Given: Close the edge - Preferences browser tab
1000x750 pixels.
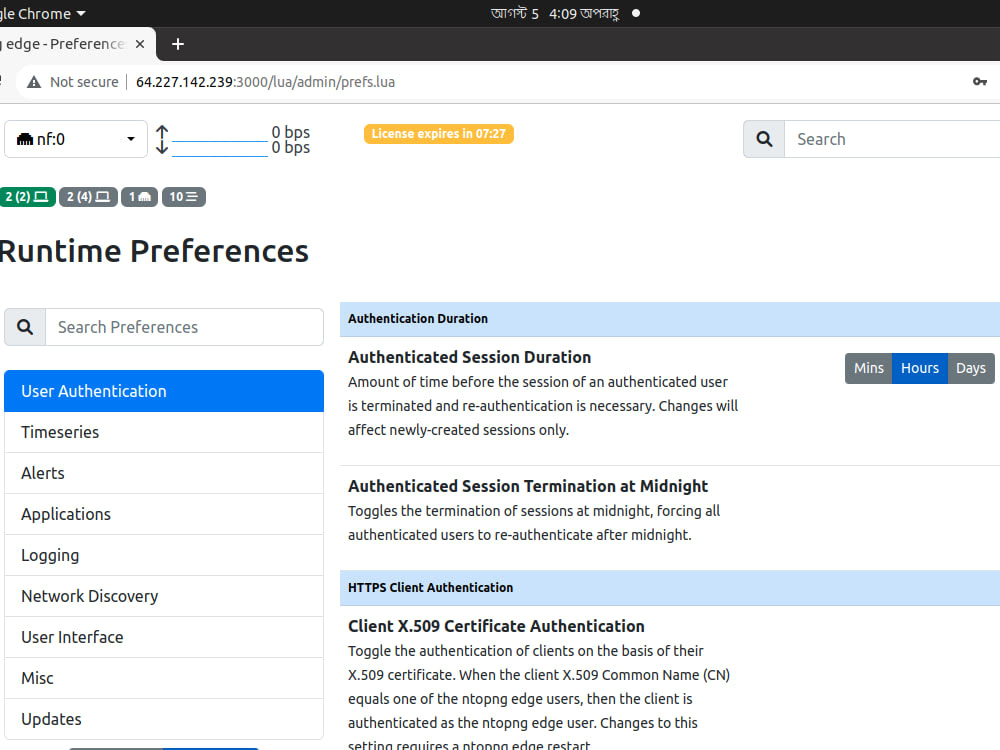Looking at the screenshot, I should (140, 44).
